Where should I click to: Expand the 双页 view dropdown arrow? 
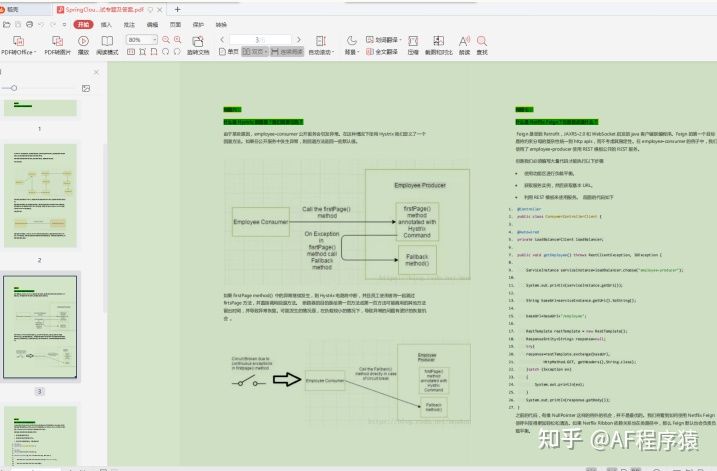coord(266,52)
